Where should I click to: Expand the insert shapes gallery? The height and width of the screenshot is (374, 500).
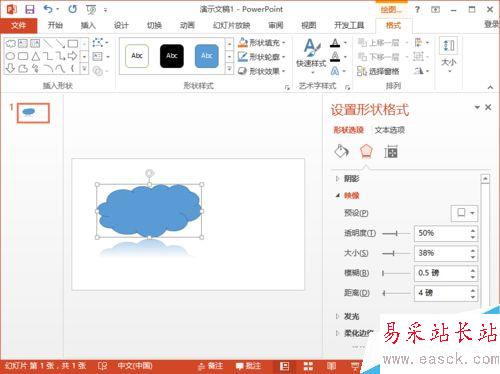(84, 69)
